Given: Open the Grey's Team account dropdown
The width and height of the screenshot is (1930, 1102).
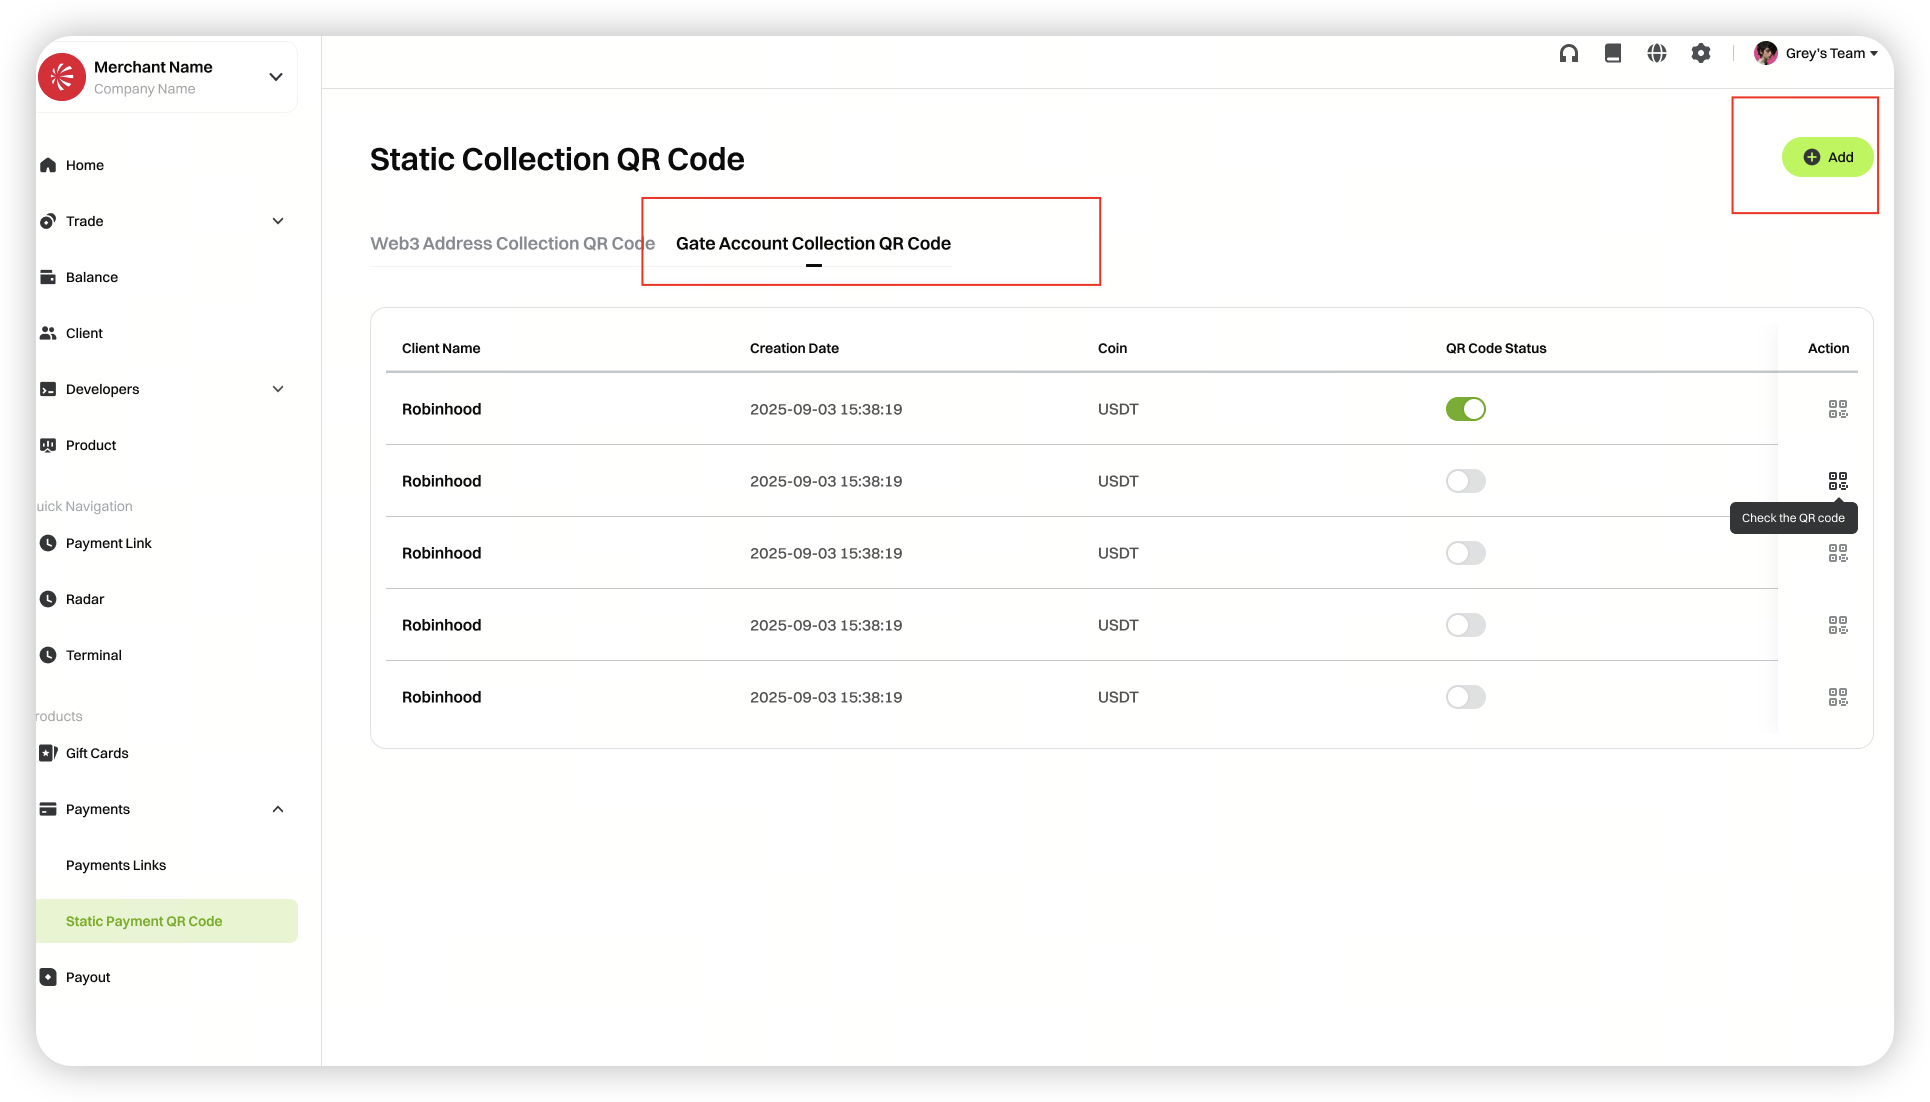Looking at the screenshot, I should [x=1824, y=54].
